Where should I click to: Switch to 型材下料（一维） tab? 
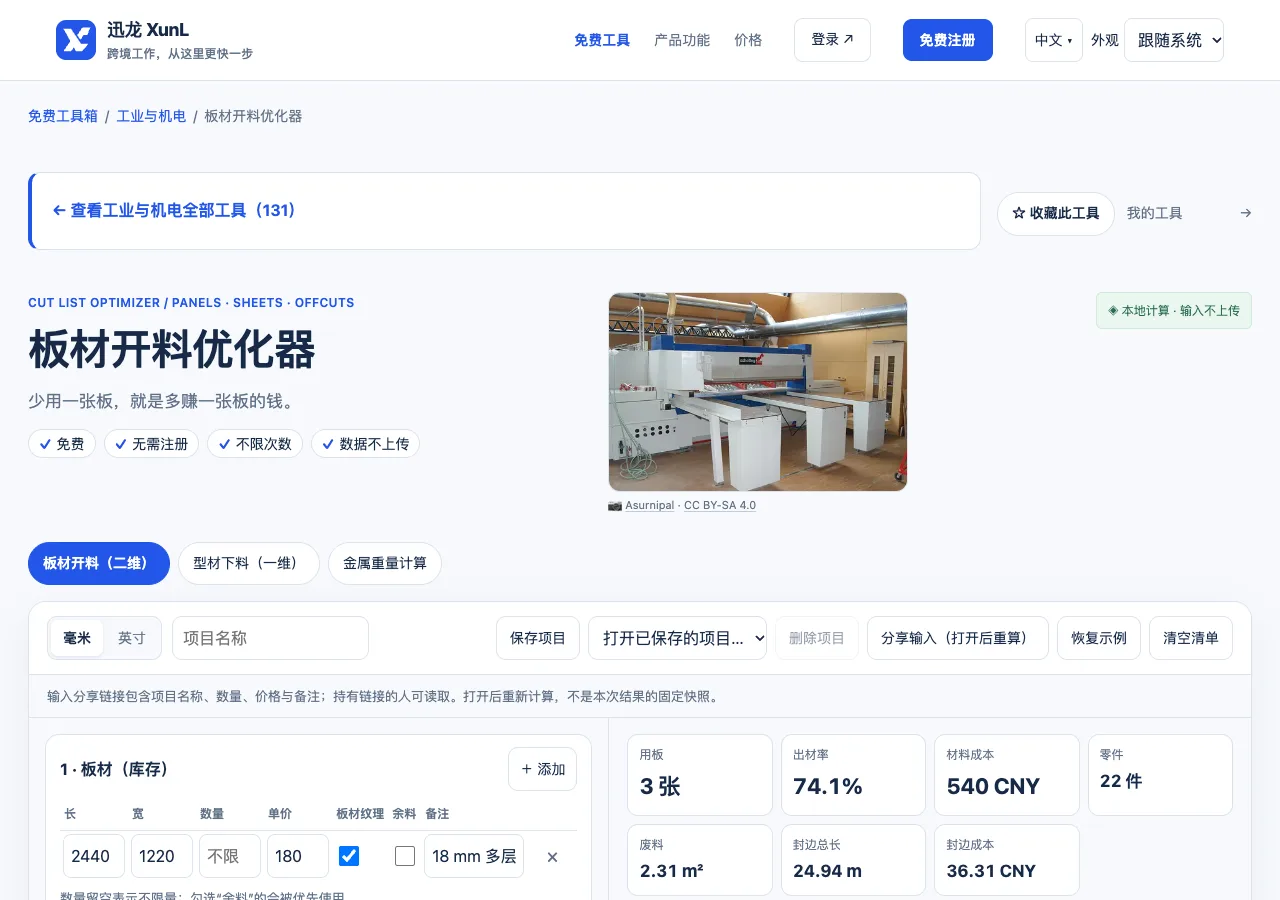(x=249, y=563)
